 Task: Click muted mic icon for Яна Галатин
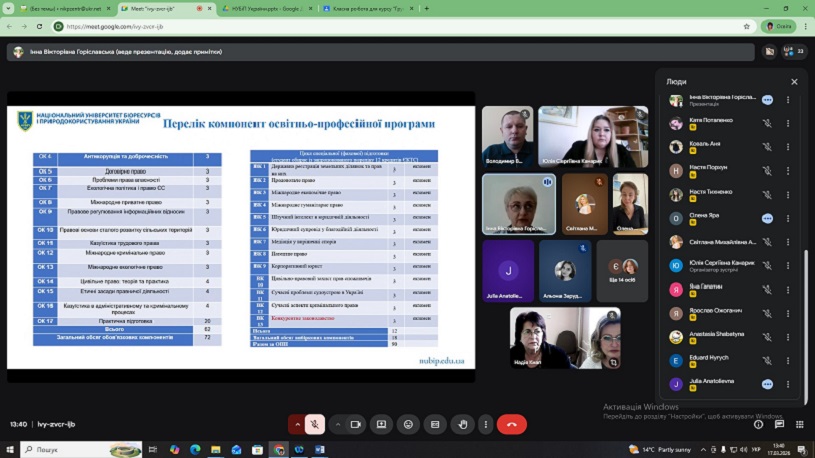(x=767, y=290)
